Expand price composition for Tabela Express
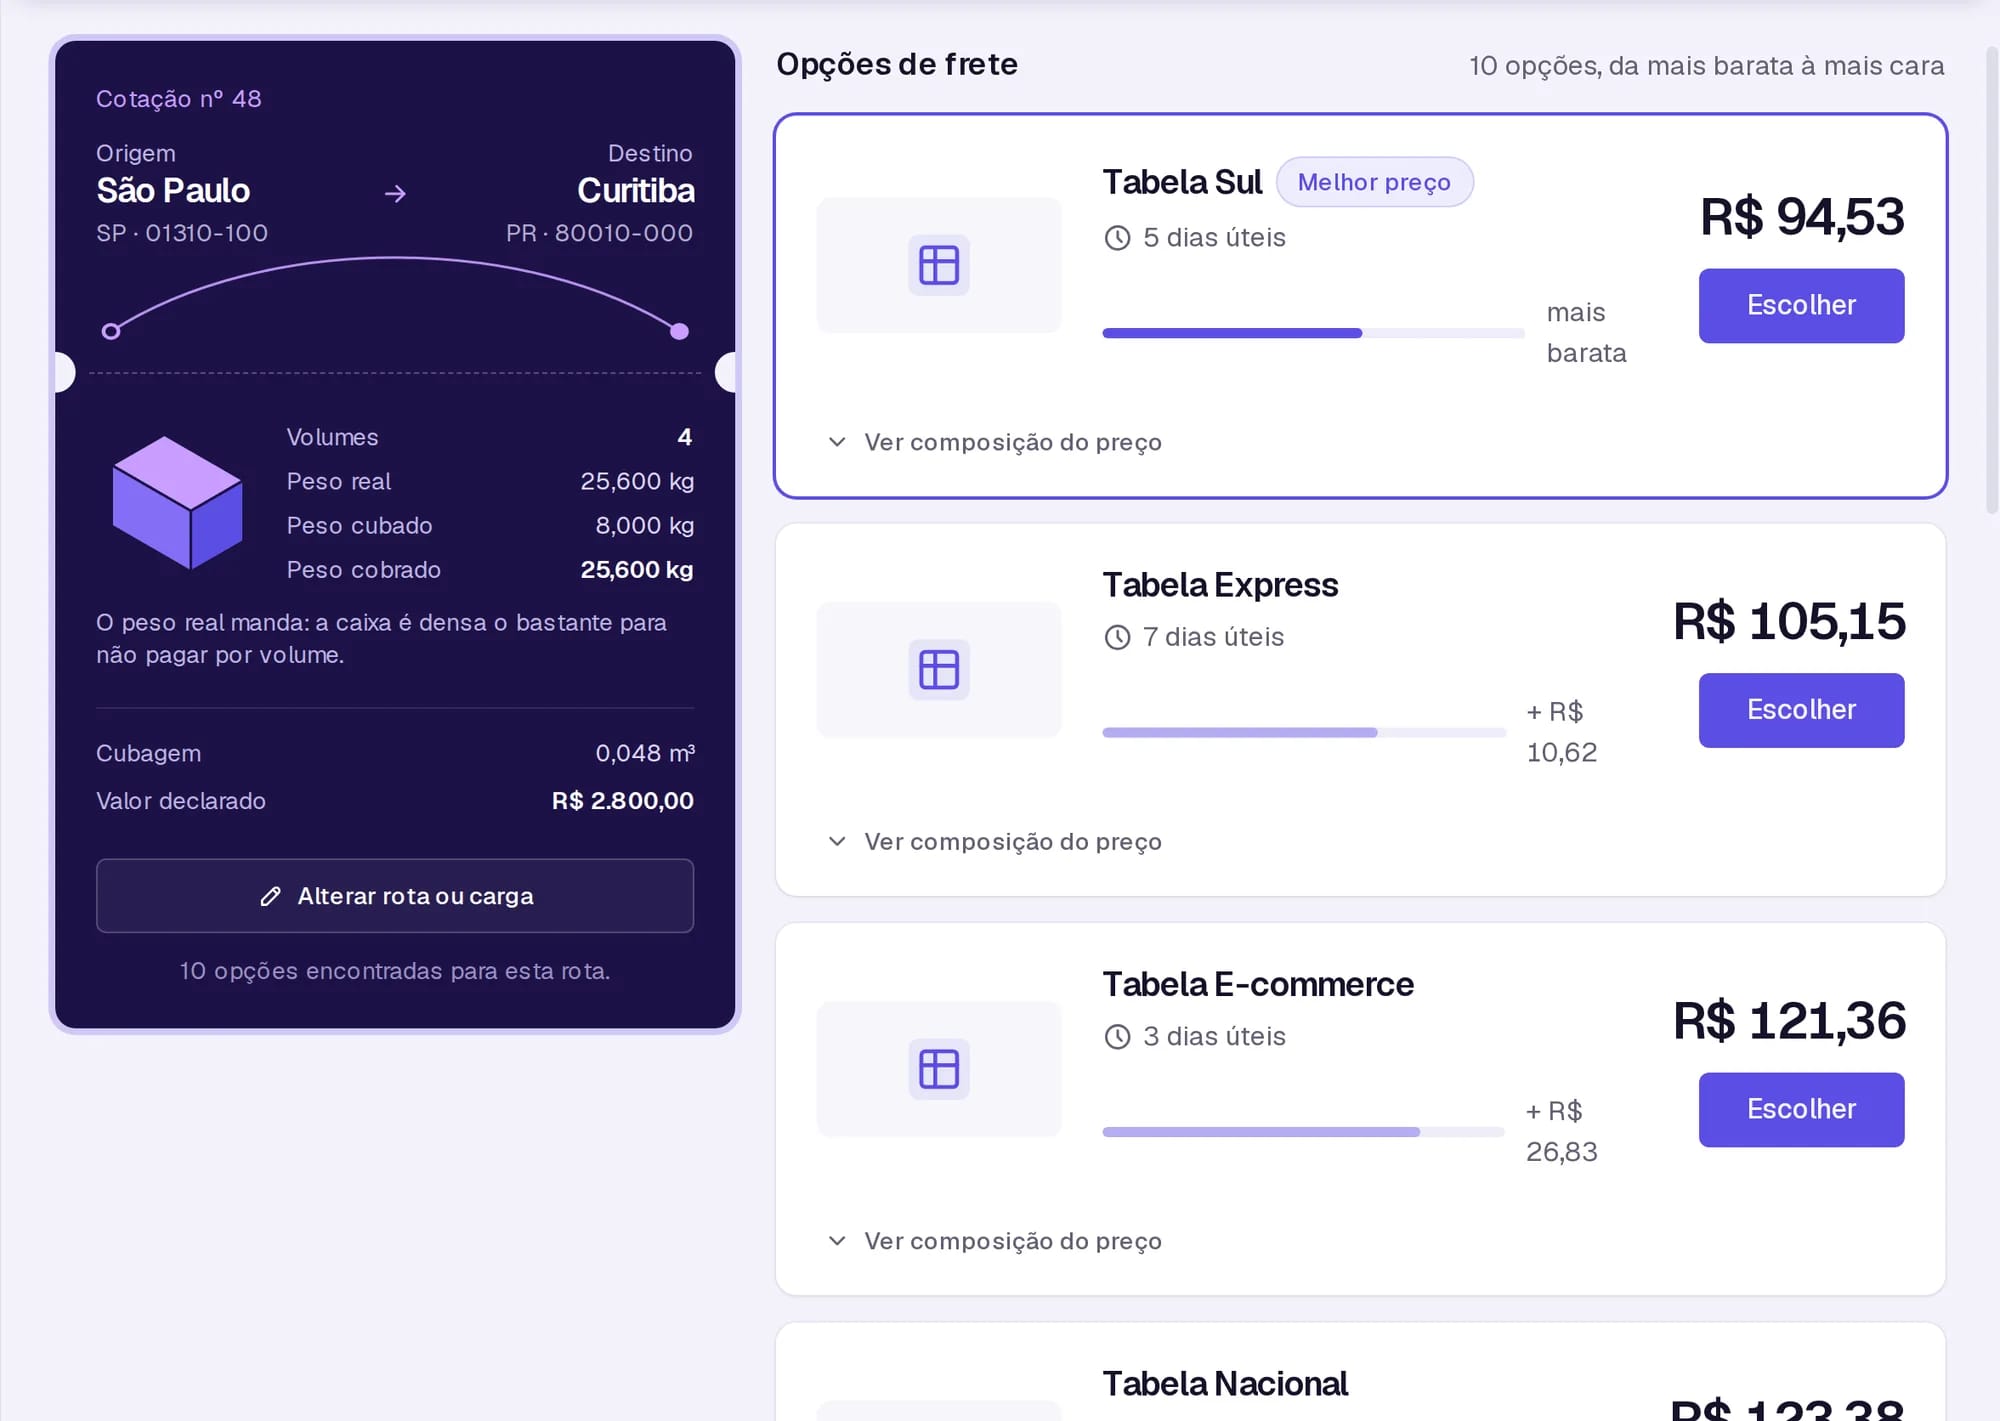 tap(995, 842)
